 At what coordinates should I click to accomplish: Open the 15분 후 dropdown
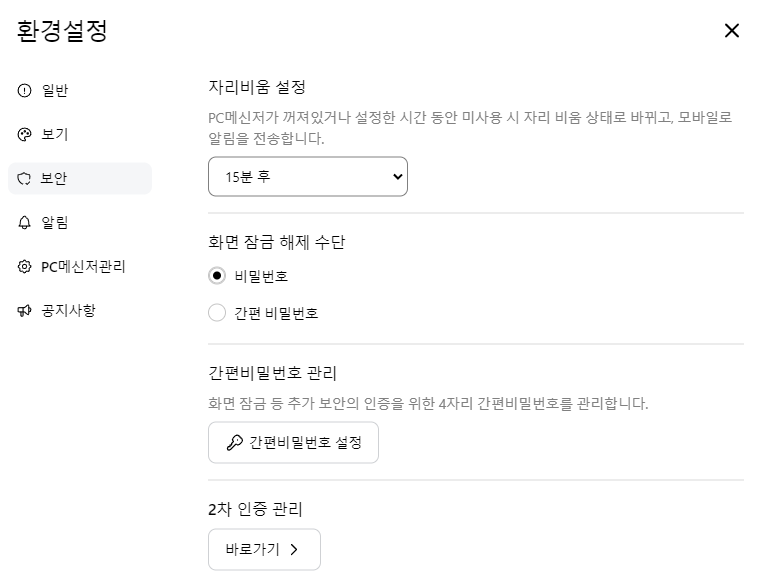pyautogui.click(x=307, y=177)
